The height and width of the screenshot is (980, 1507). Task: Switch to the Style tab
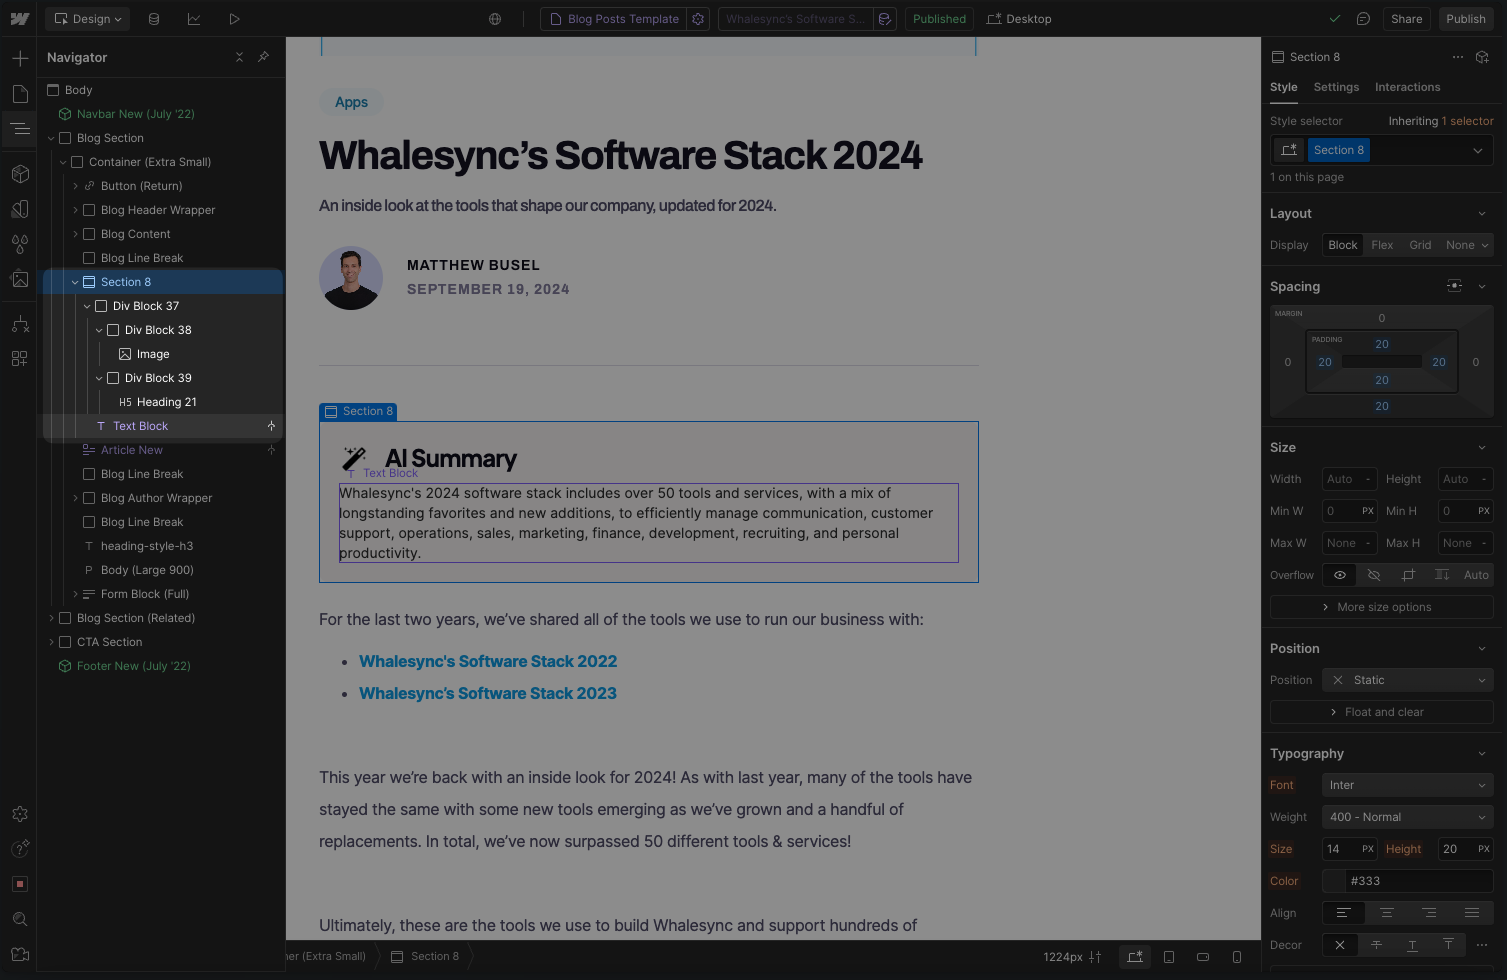[1284, 87]
